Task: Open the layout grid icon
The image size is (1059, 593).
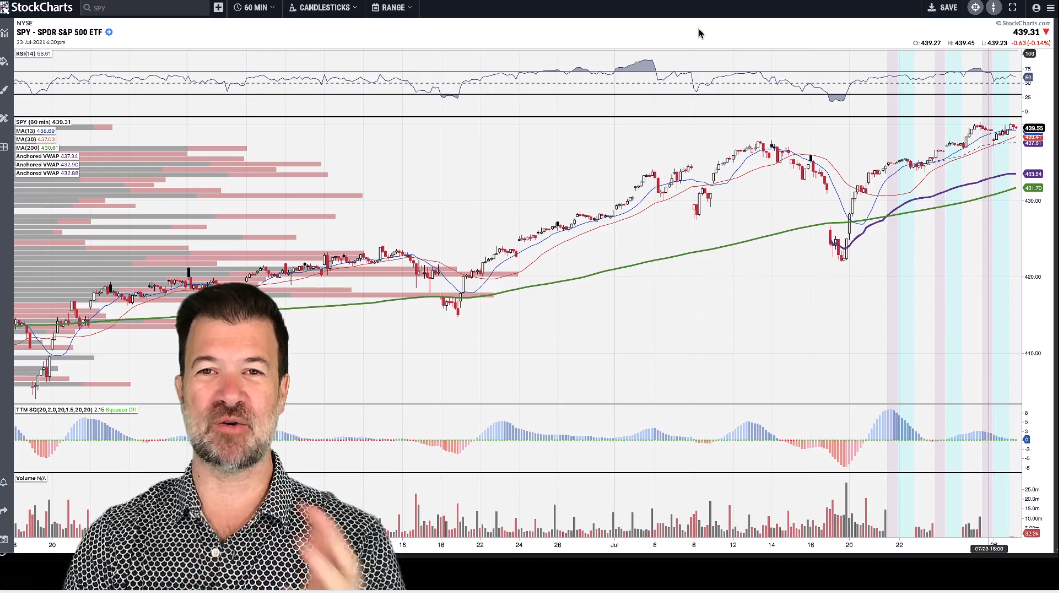Action: coord(5,147)
